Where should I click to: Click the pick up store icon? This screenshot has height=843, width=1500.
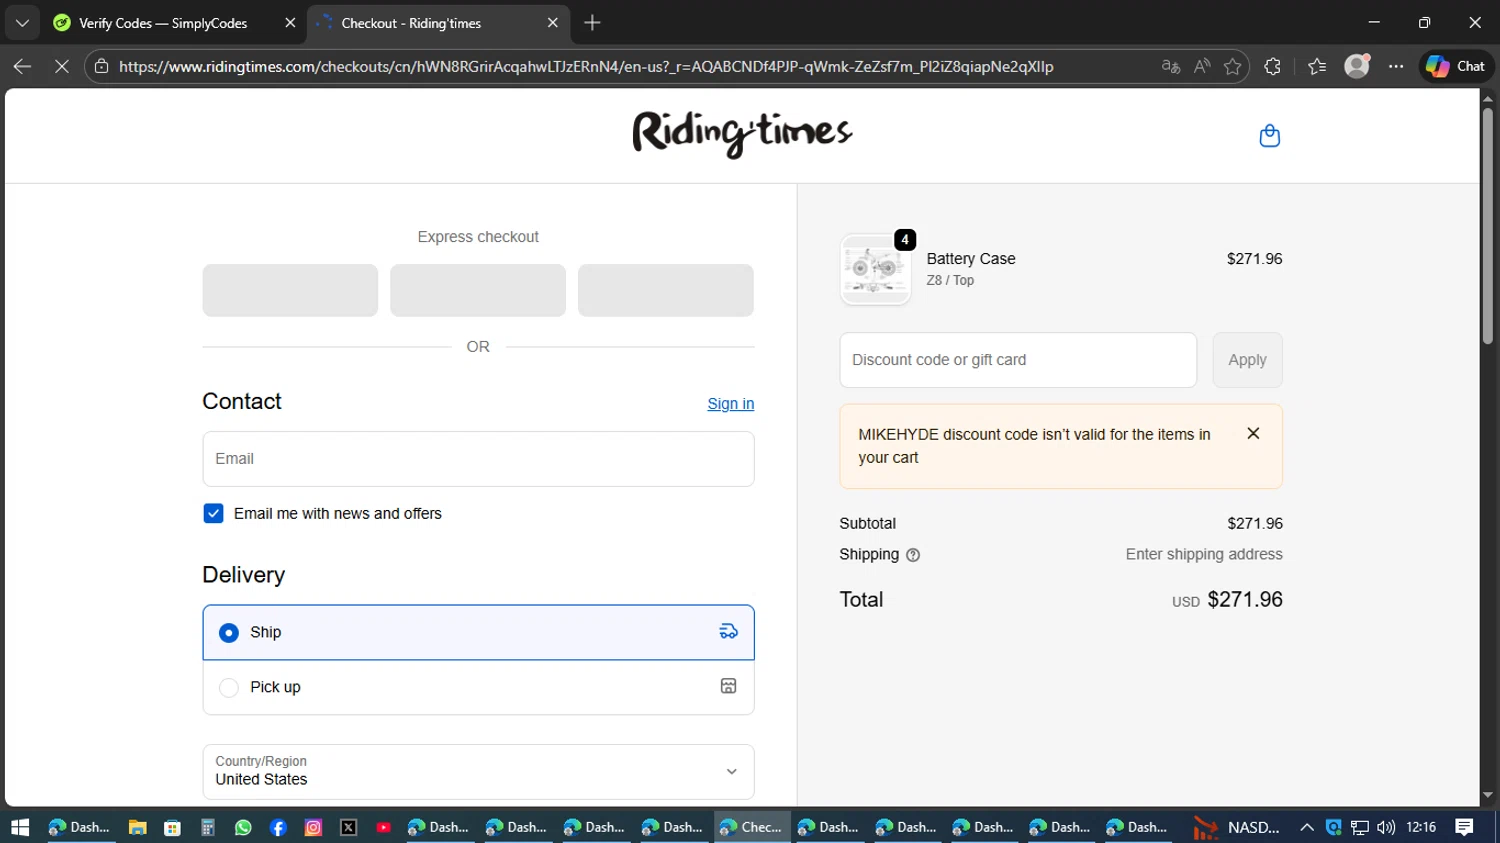tap(728, 686)
